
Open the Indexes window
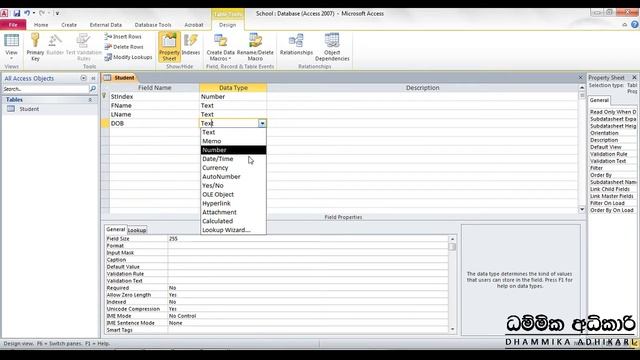tap(191, 45)
